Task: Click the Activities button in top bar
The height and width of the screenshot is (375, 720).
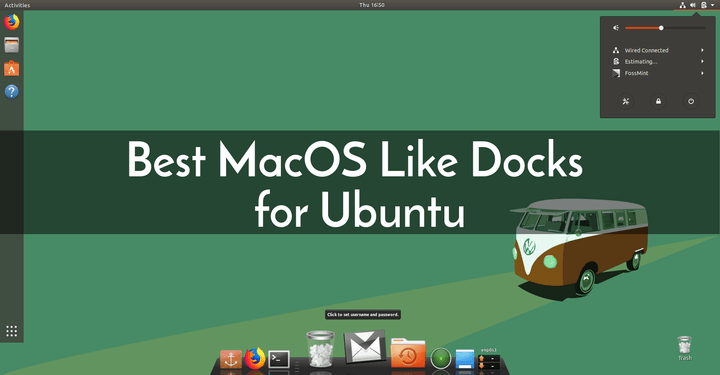Action: (17, 5)
